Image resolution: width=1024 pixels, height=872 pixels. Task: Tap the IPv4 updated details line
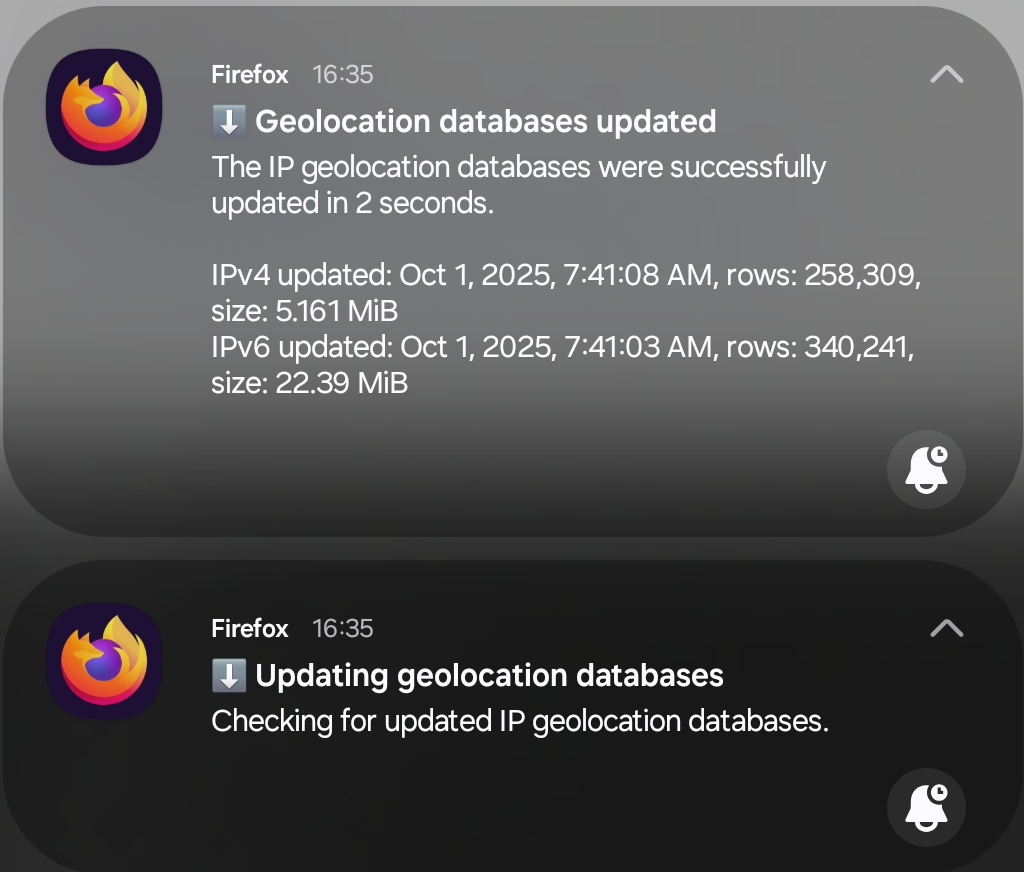click(566, 275)
